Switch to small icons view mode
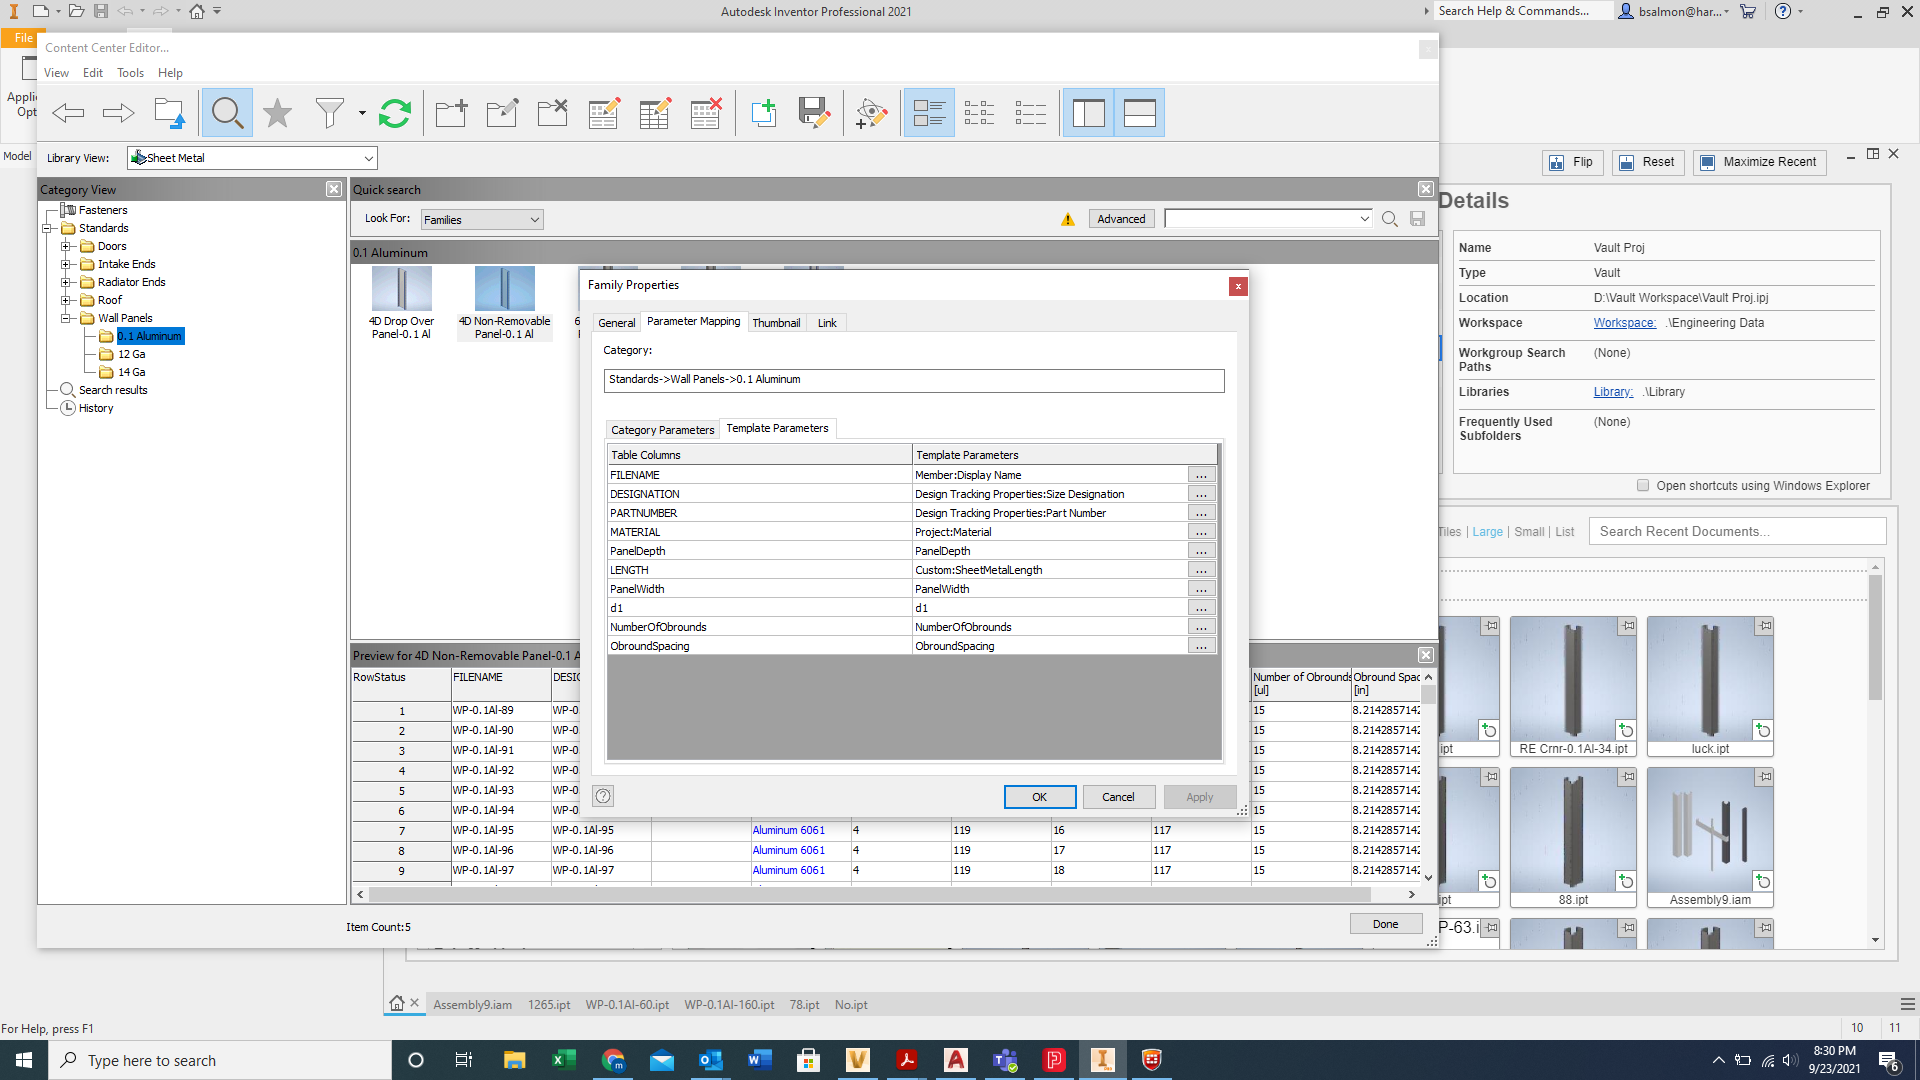Screen dimensions: 1920x1080 click(980, 112)
